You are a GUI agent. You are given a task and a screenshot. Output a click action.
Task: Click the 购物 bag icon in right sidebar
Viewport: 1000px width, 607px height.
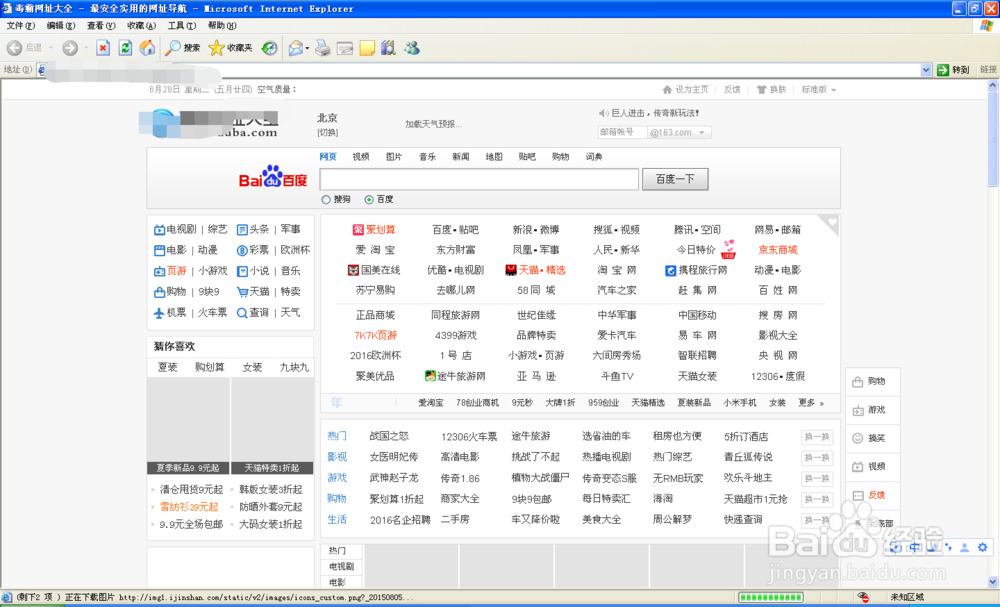(x=858, y=381)
